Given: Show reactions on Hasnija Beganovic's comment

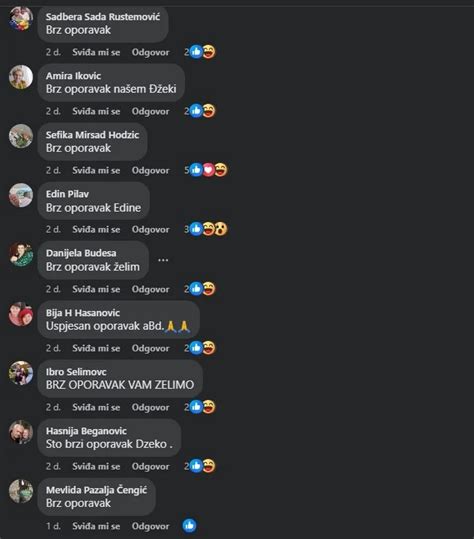Looking at the screenshot, I should 200,466.
